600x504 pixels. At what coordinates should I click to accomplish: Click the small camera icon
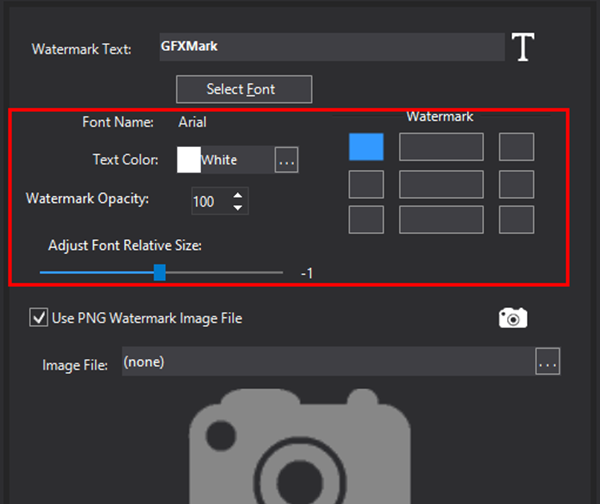[x=513, y=318]
